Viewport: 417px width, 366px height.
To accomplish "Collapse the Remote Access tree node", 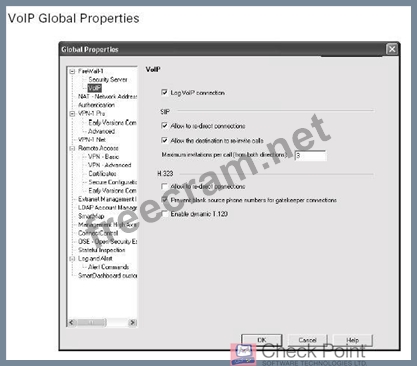I will 72,148.
